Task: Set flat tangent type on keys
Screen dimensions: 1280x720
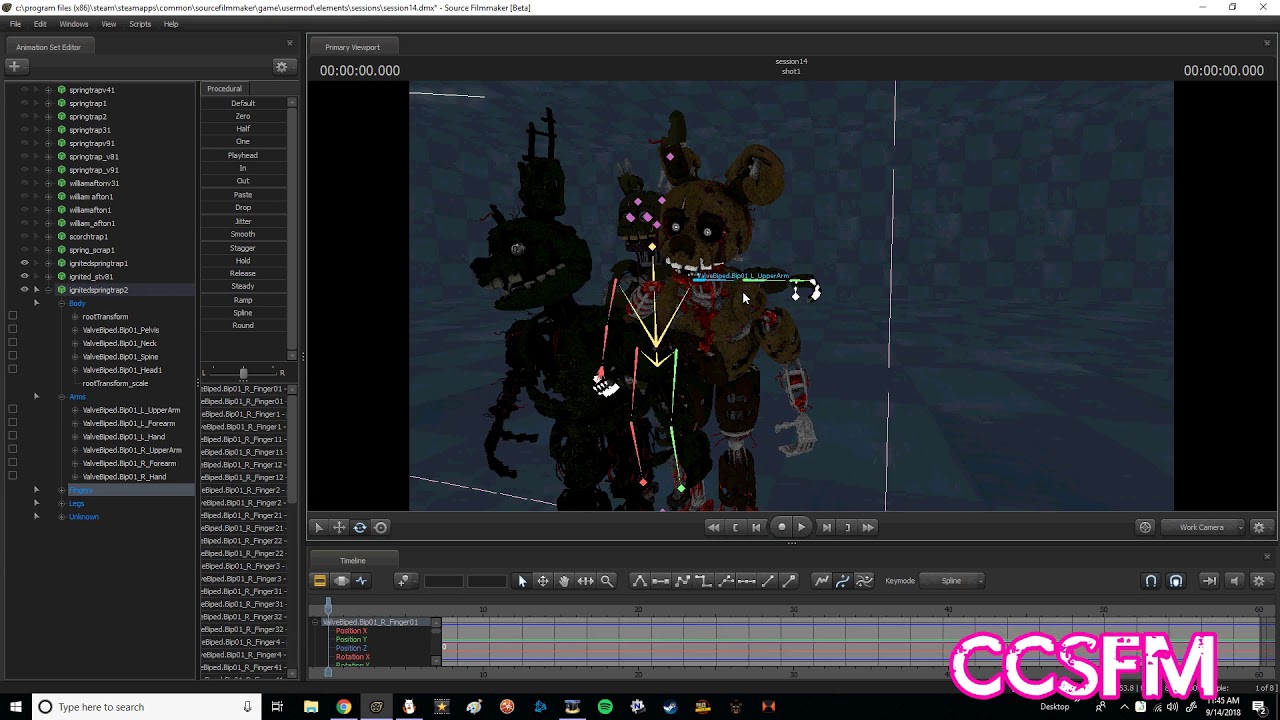Action: coord(661,580)
